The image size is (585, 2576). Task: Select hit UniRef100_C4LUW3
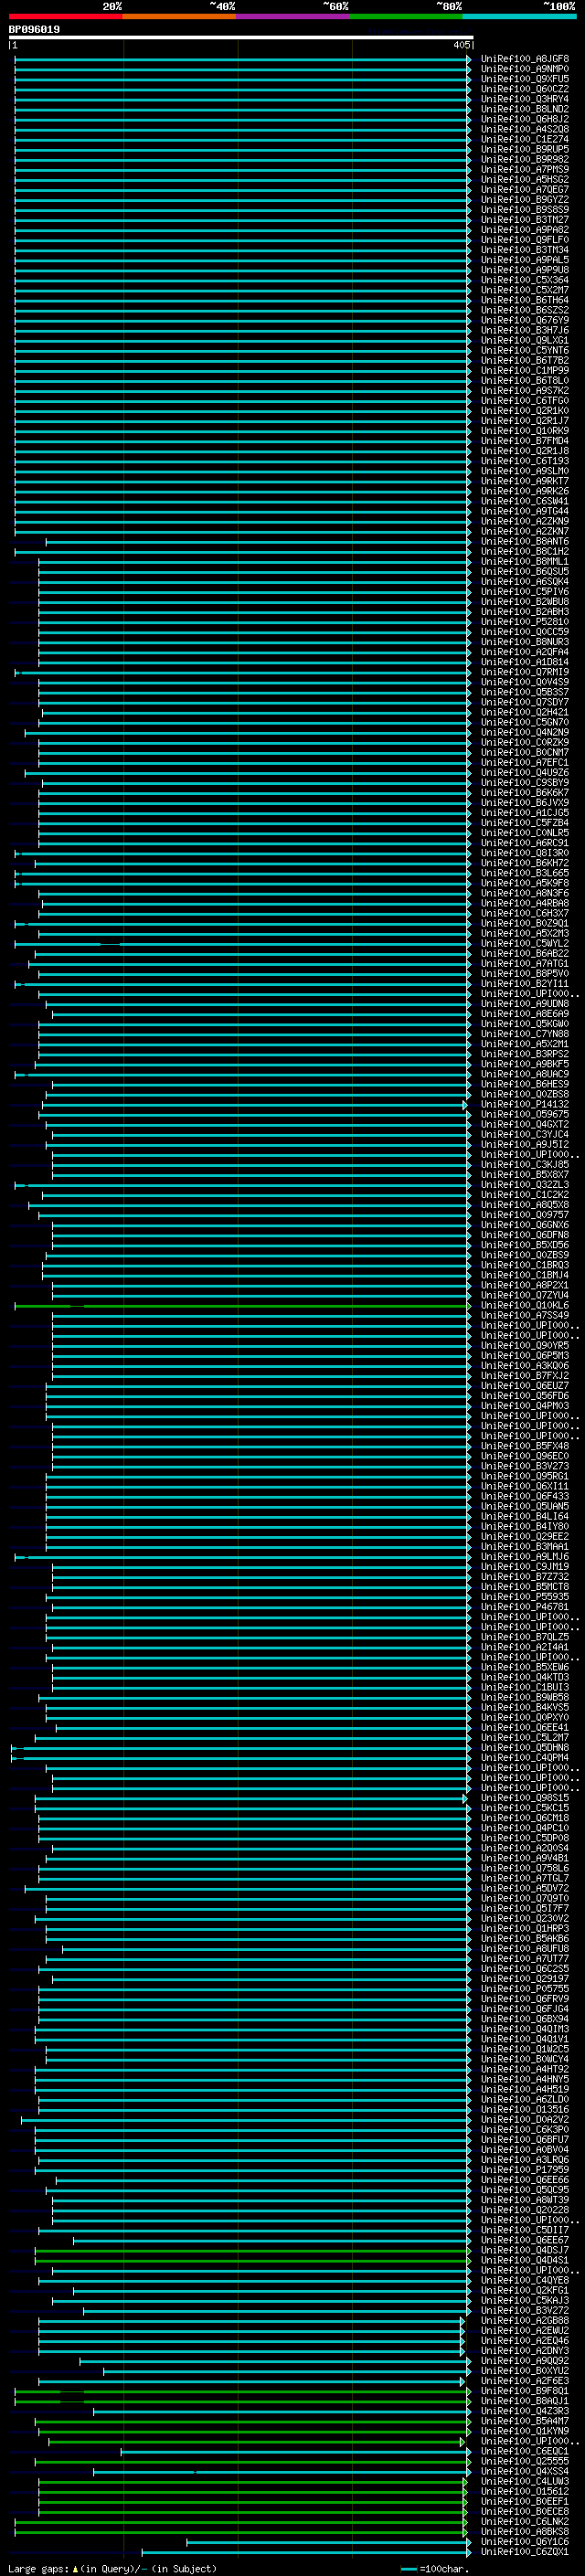point(525,2481)
